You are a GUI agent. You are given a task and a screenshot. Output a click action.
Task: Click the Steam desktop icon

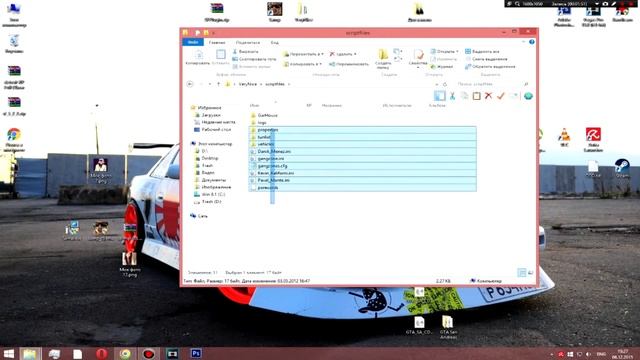(622, 168)
